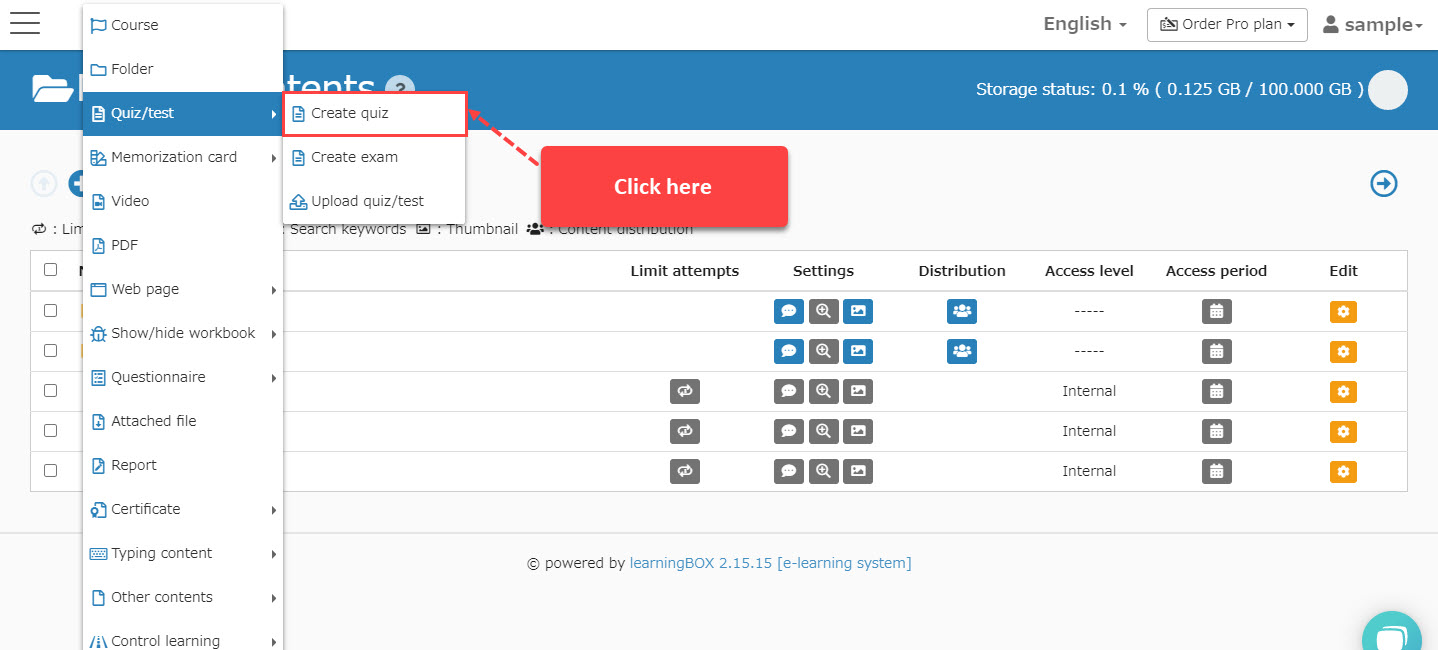Click the help question mark icon
Image resolution: width=1438 pixels, height=650 pixels.
(399, 89)
